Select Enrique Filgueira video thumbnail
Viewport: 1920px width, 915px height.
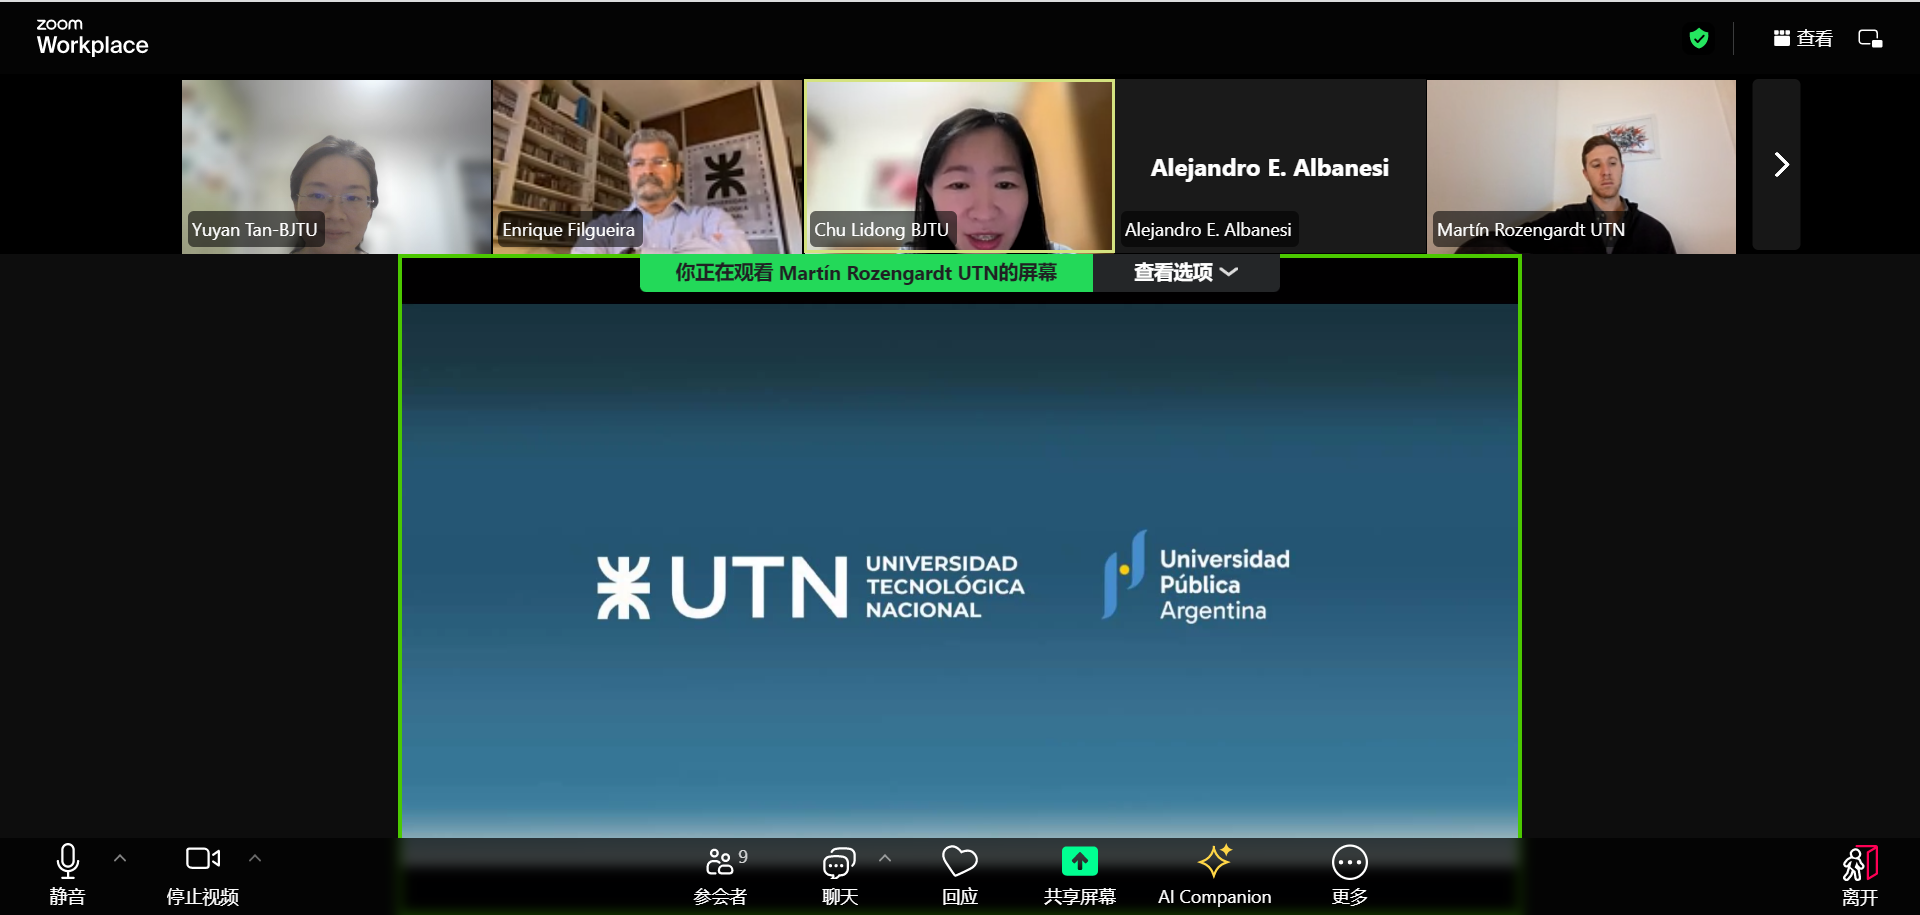647,166
